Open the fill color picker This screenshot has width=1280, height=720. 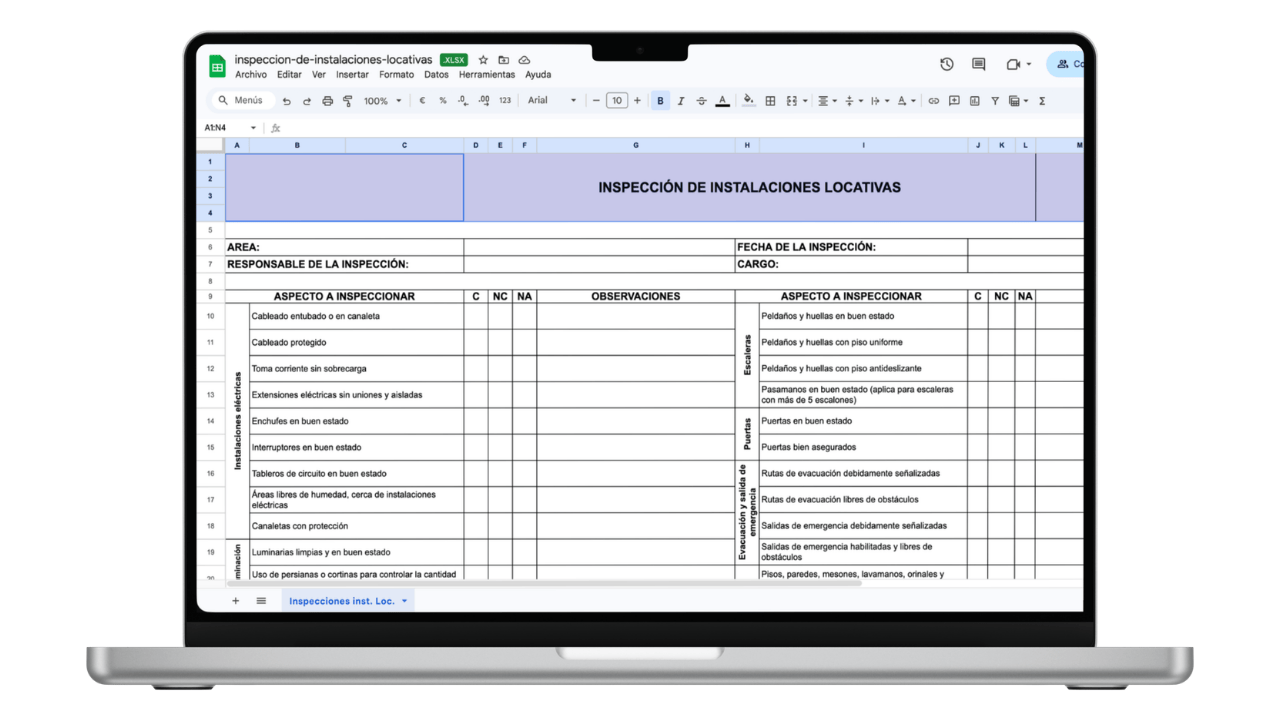point(748,101)
